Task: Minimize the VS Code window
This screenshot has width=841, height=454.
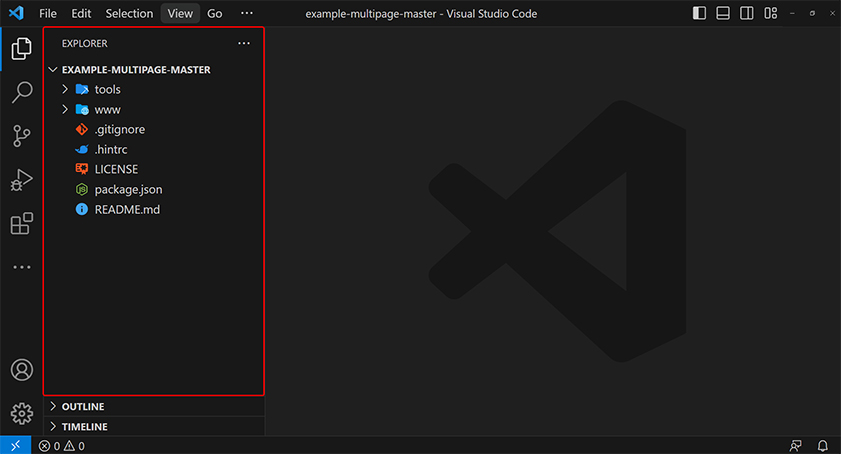Action: click(792, 13)
